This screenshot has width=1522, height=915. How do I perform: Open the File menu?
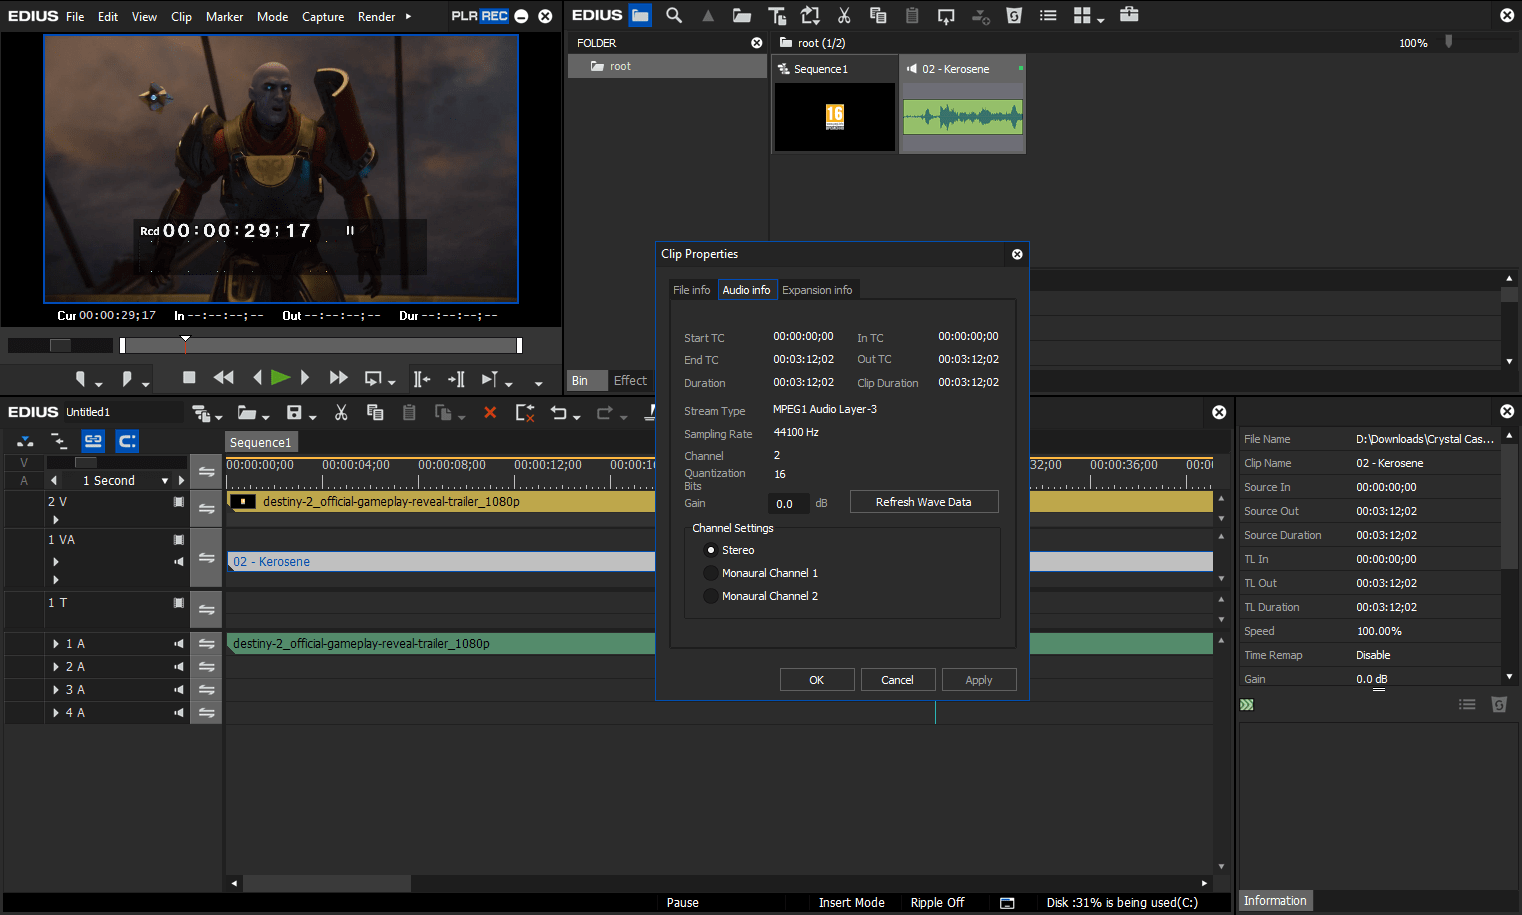pyautogui.click(x=75, y=17)
